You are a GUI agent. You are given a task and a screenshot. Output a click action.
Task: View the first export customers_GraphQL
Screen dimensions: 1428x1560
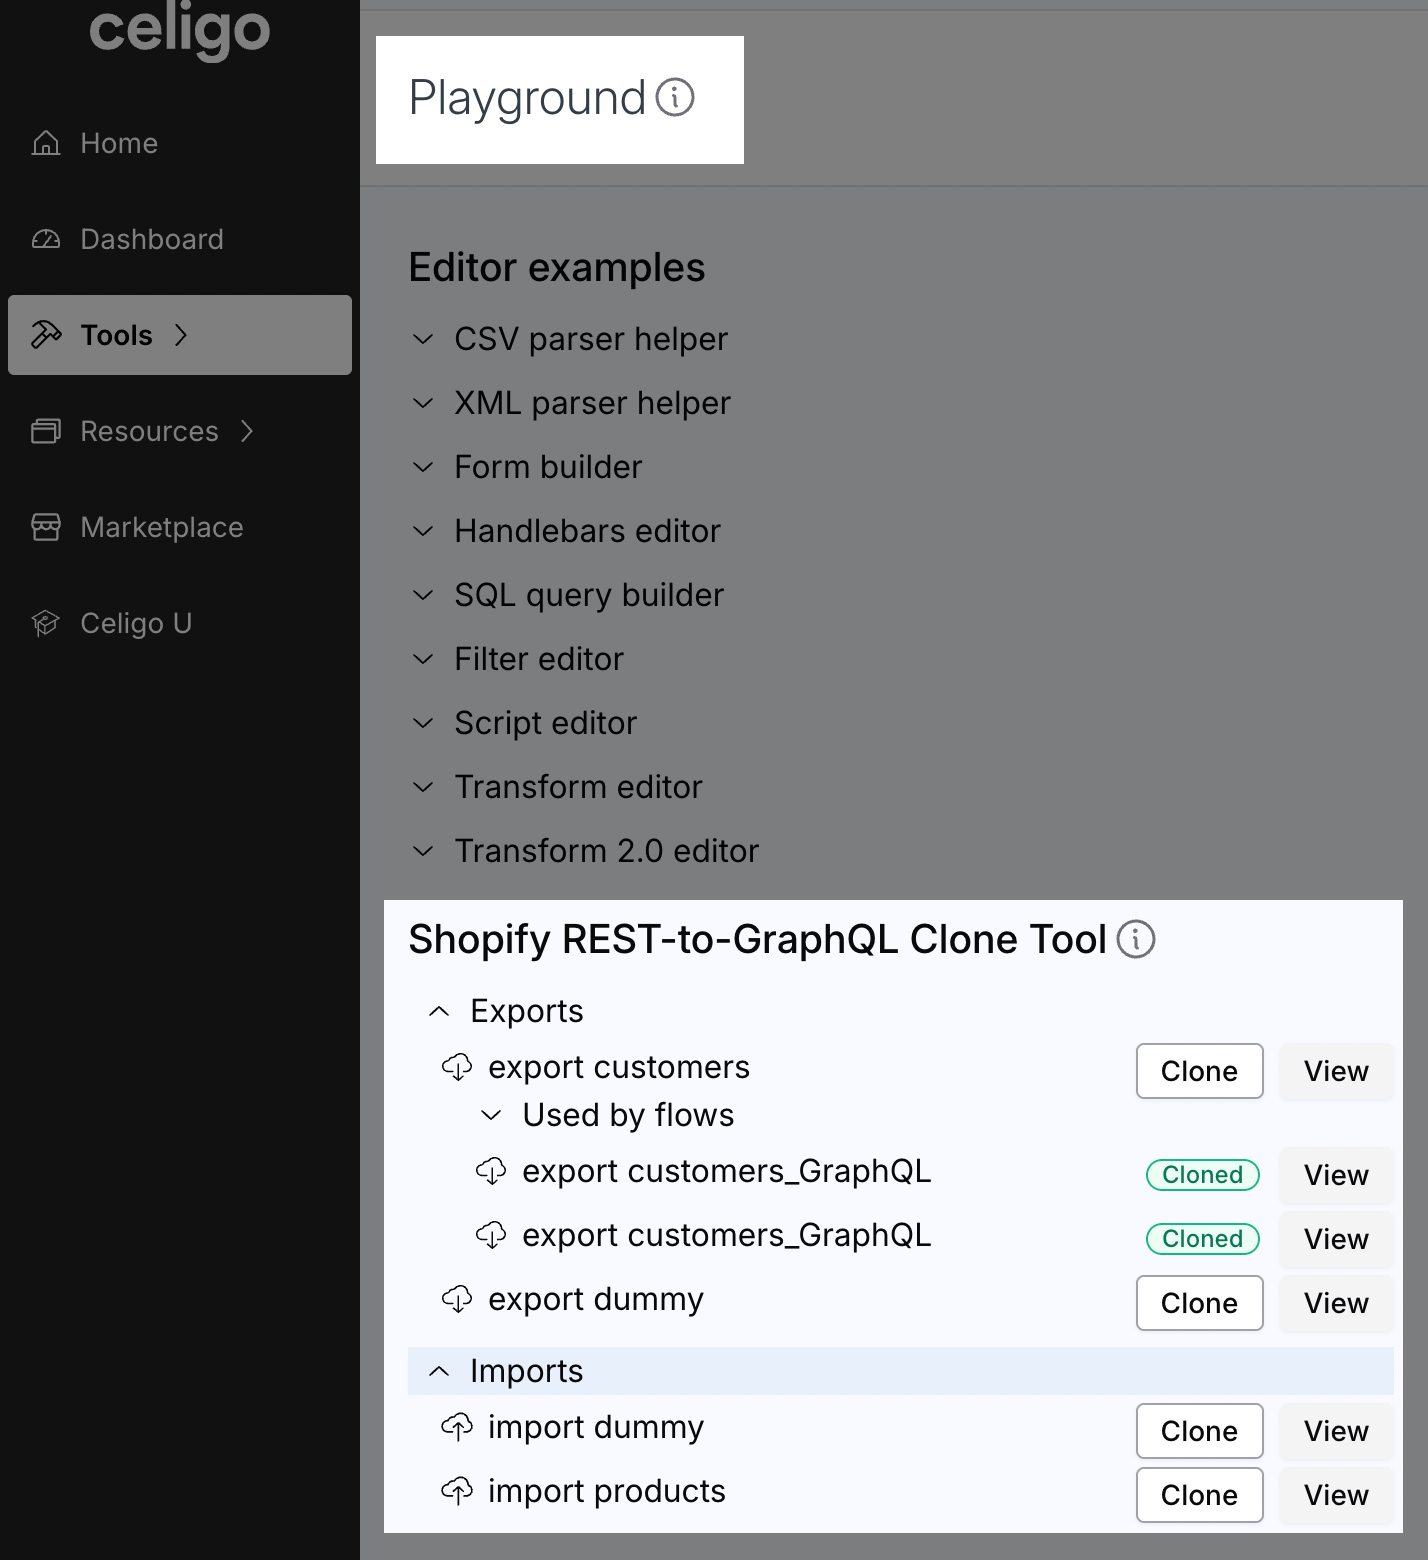pos(1336,1175)
